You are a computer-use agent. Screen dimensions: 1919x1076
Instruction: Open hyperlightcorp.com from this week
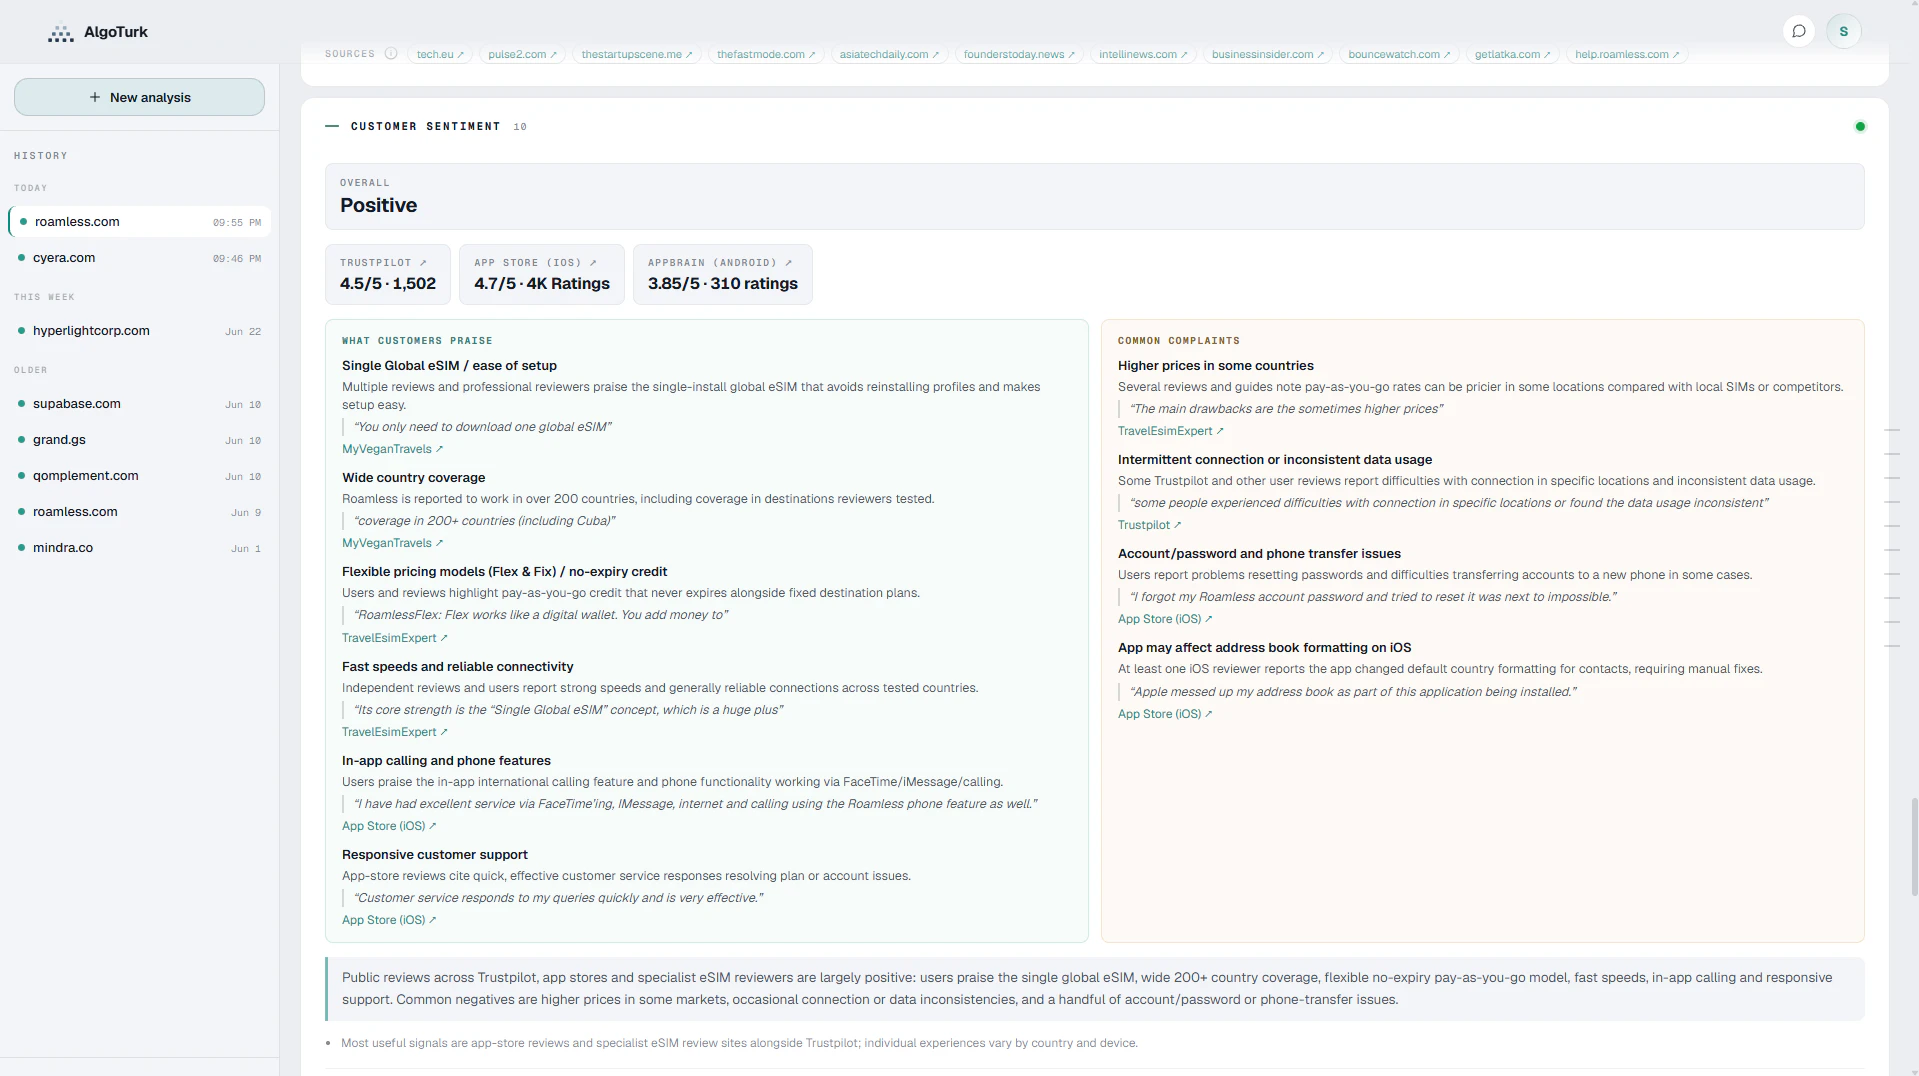point(139,331)
